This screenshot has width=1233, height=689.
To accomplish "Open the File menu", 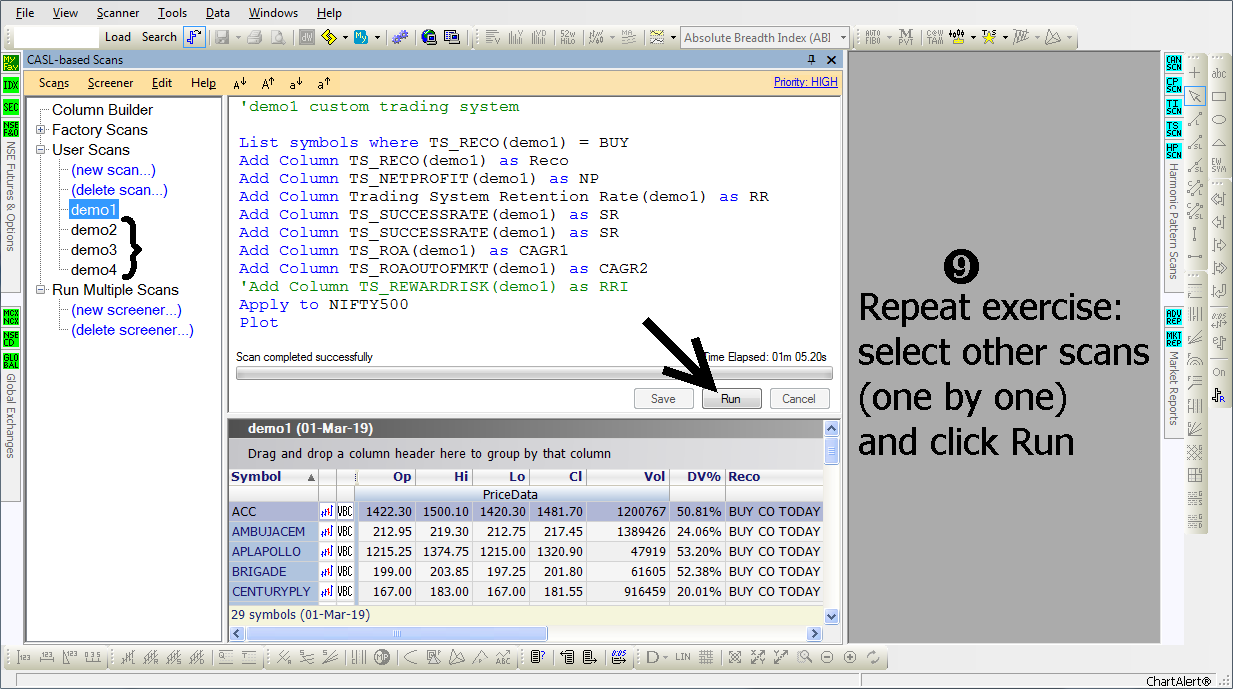I will point(25,13).
